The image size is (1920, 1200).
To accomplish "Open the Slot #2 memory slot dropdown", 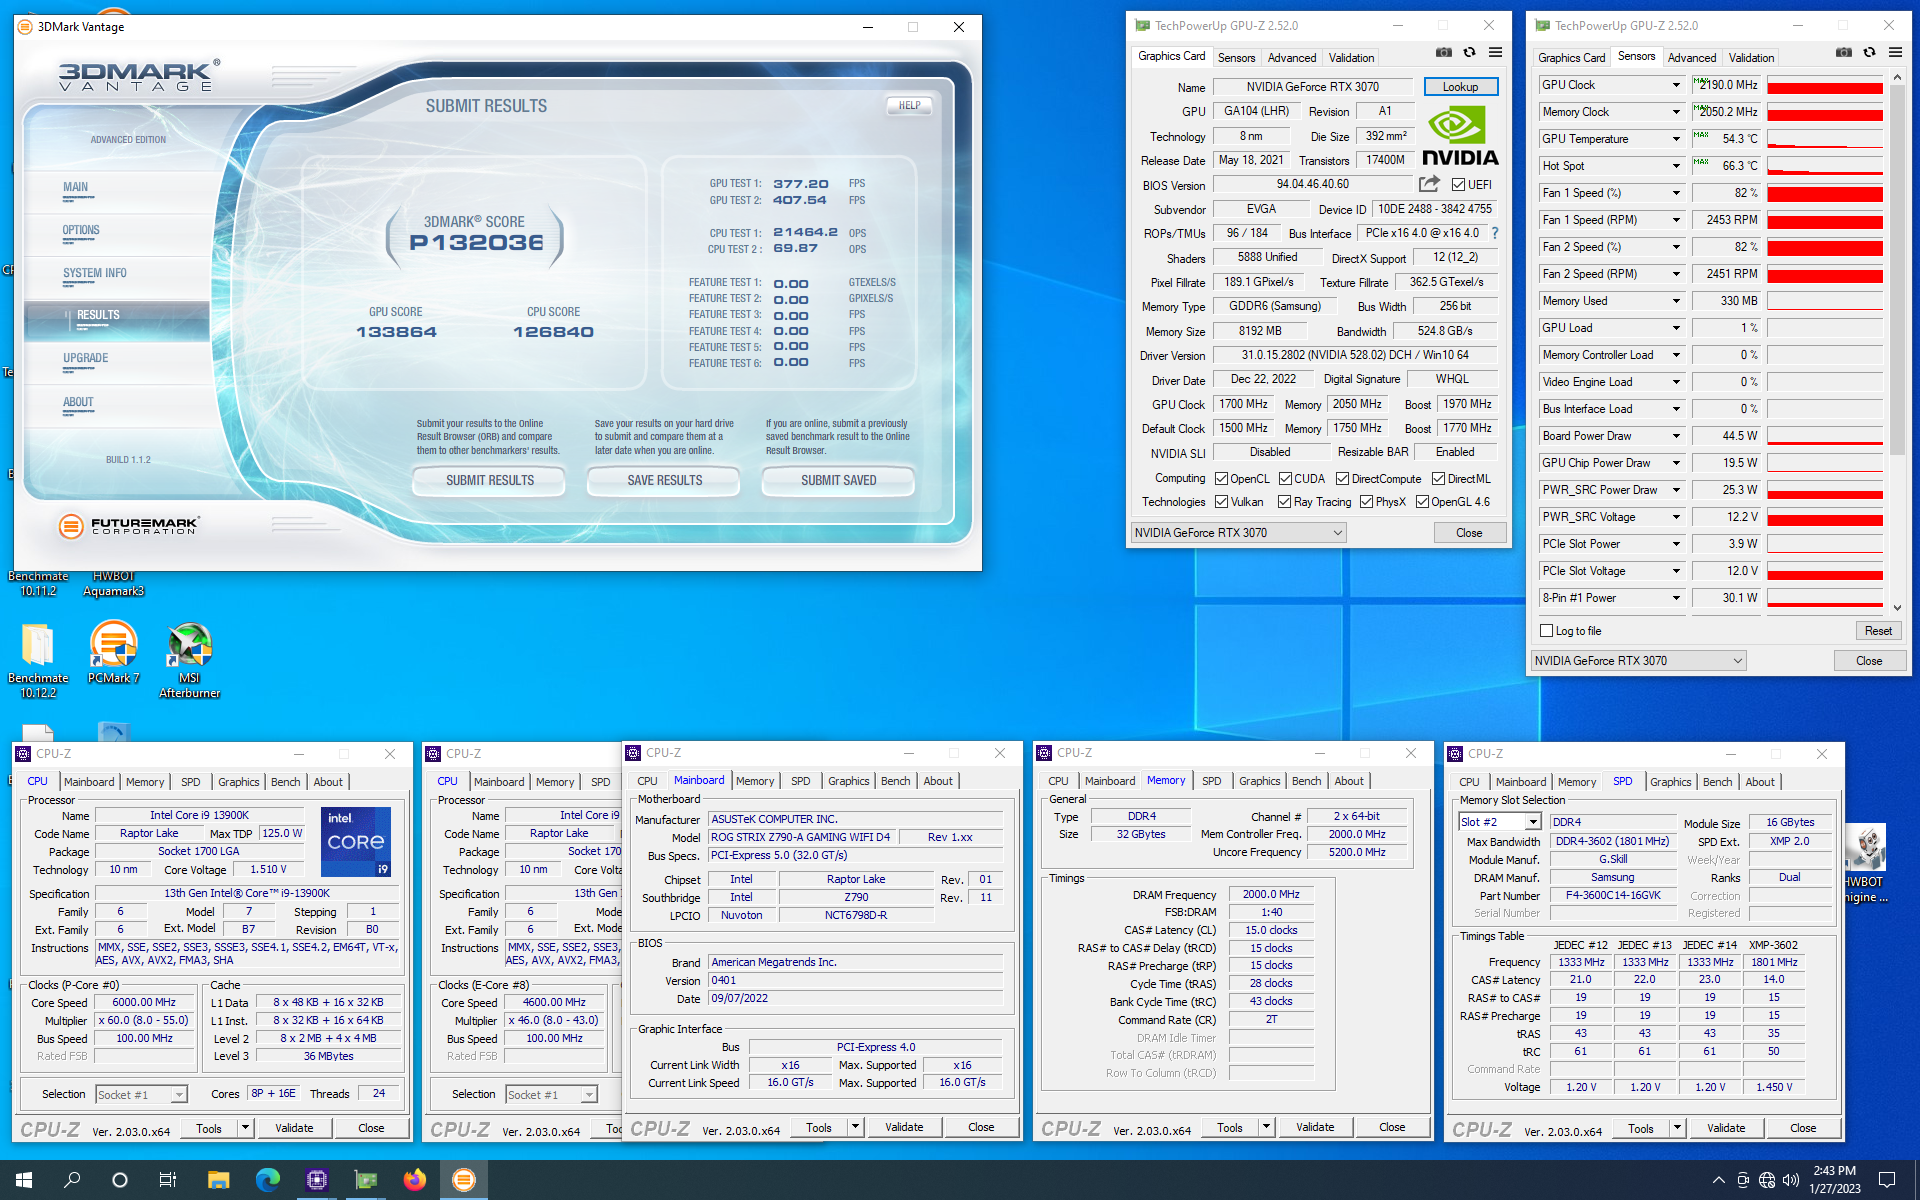I will [x=1532, y=822].
